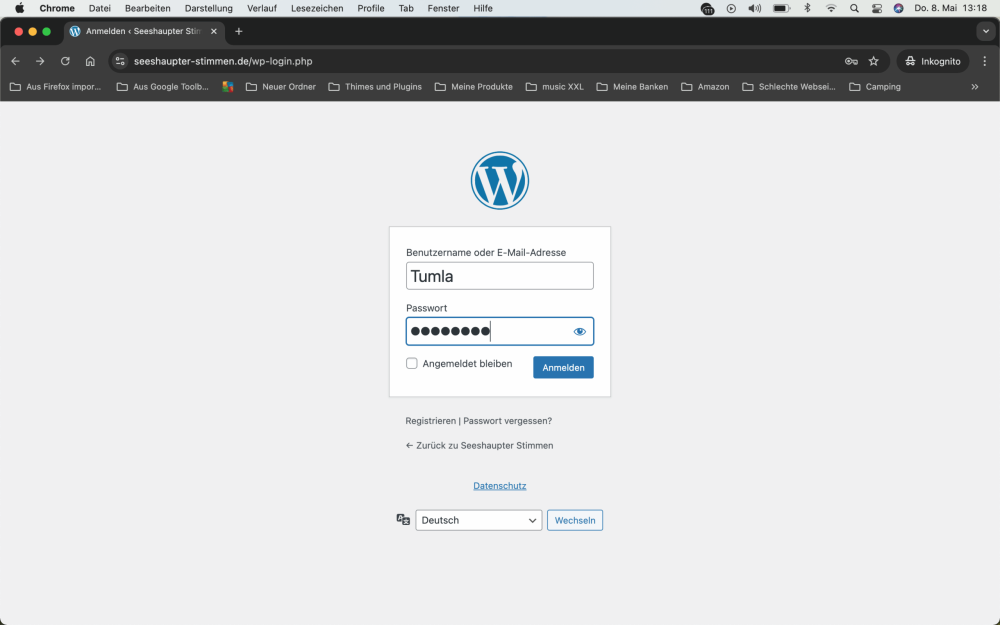Open the Schlechte Websei... bookmark folder
This screenshot has height=625, width=1000.
[x=789, y=87]
